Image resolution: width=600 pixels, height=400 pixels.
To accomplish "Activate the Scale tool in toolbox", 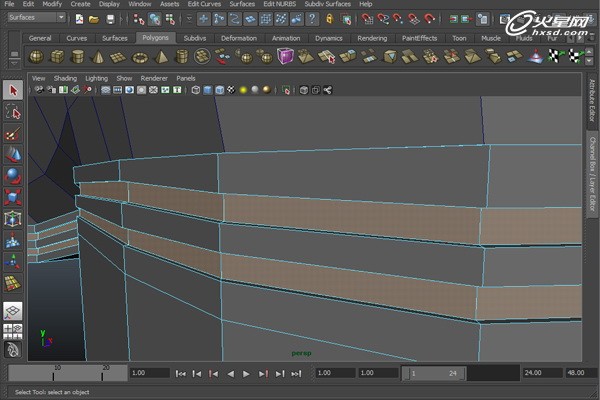I will [12, 197].
